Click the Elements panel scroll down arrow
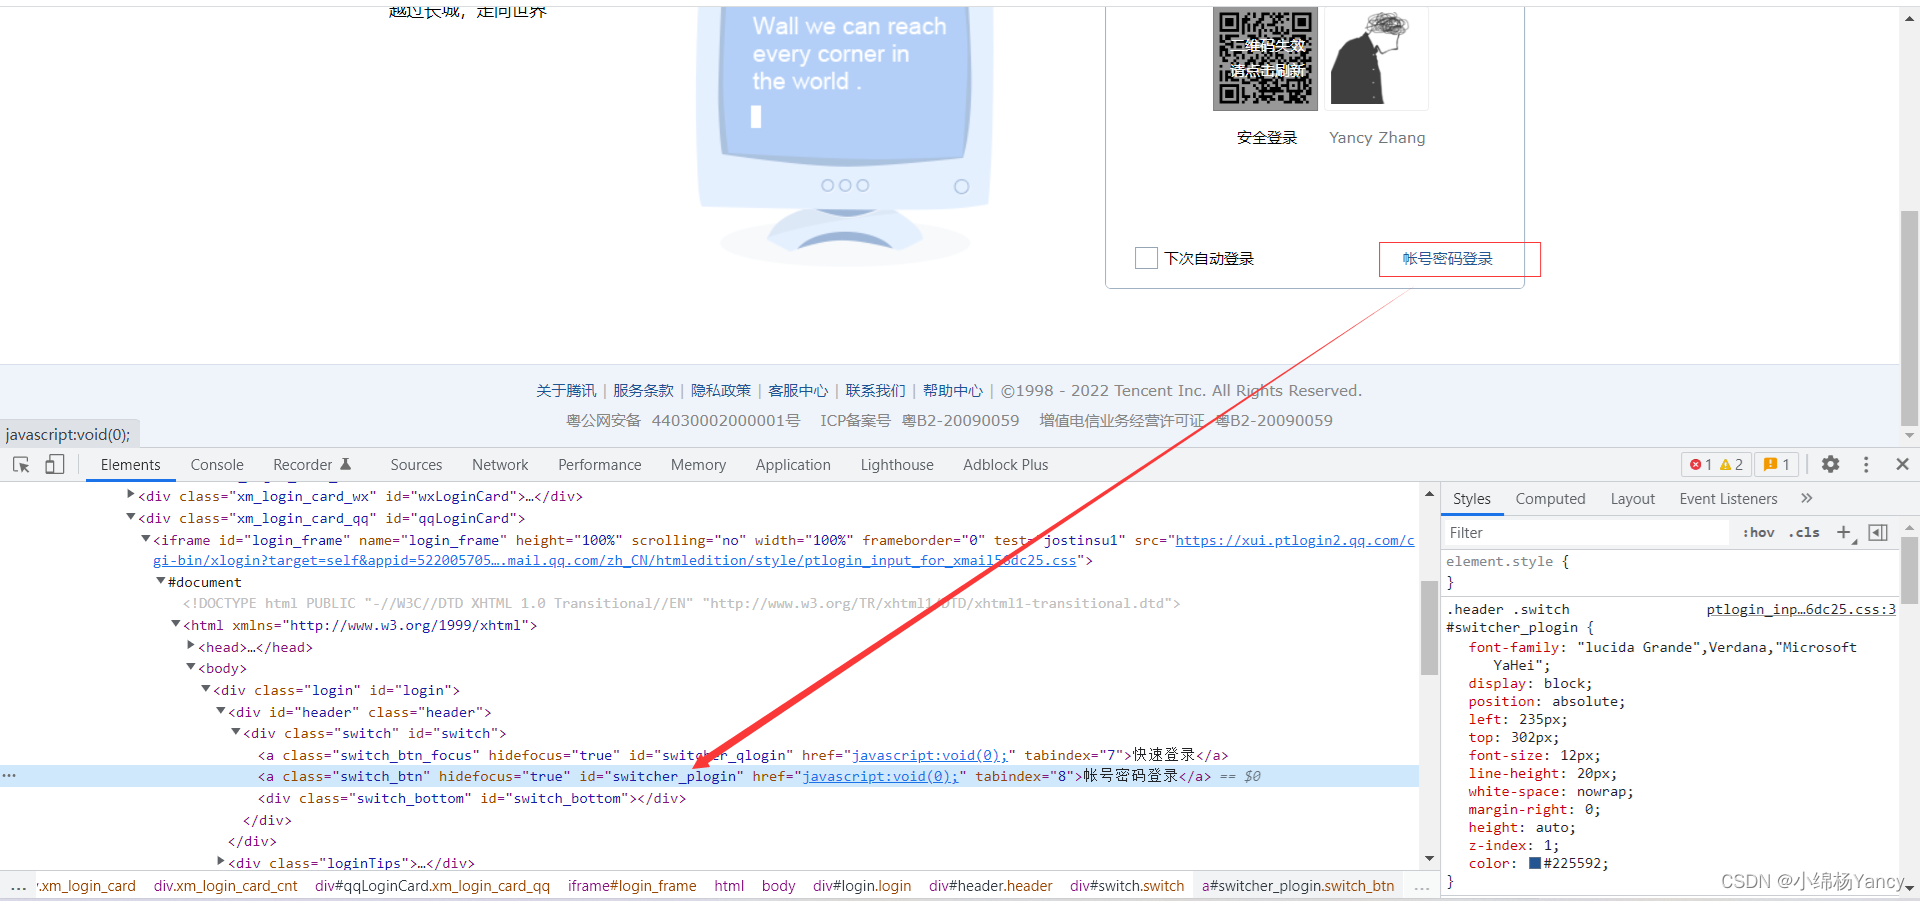Screen dimensions: 1920x901 click(x=1429, y=859)
